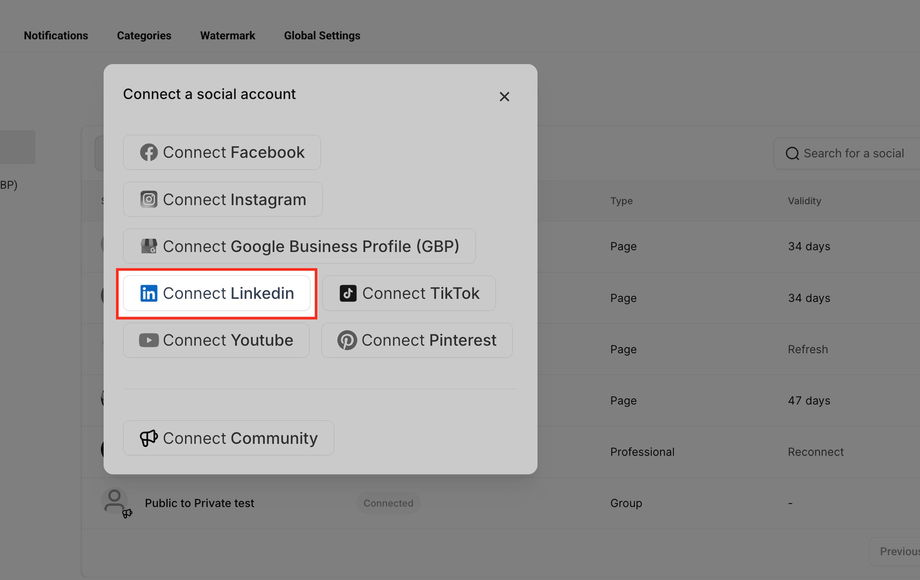
Task: Click the Connect Facebook text label
Action: (x=234, y=152)
